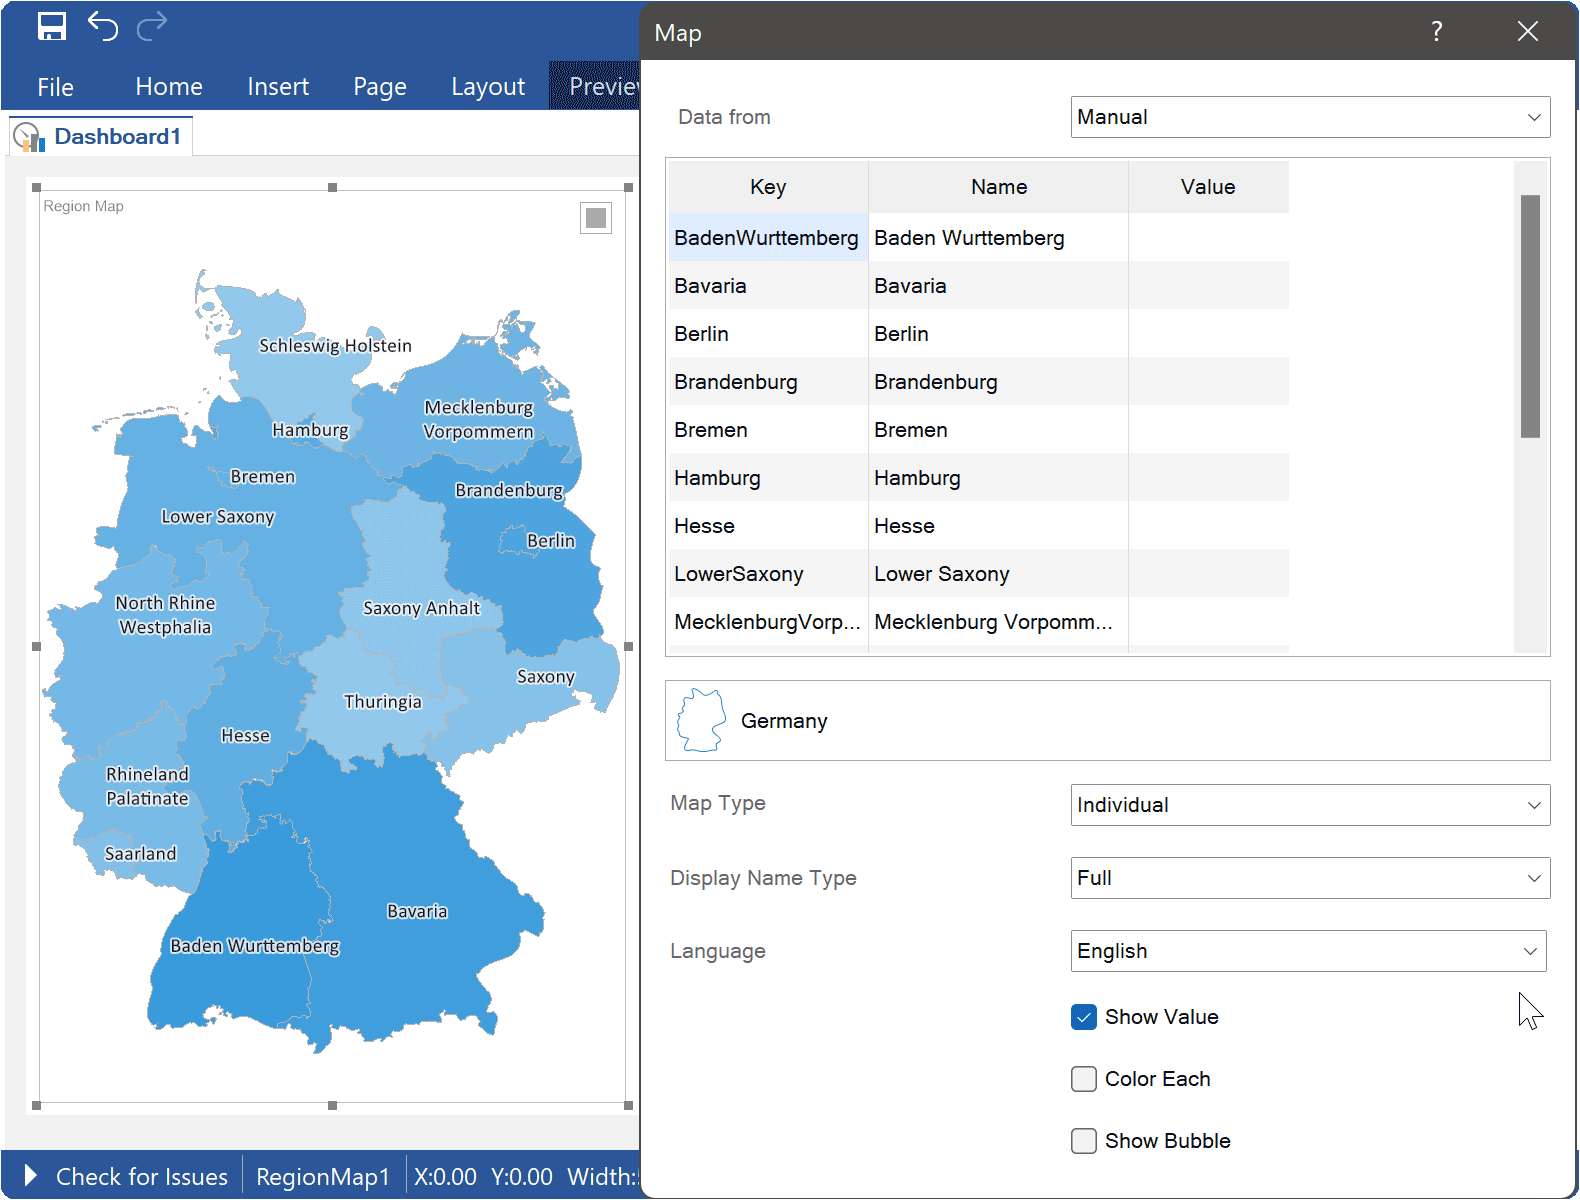Viewport: 1580px width, 1200px height.
Task: Select the Berlin key cell
Action: pos(768,334)
